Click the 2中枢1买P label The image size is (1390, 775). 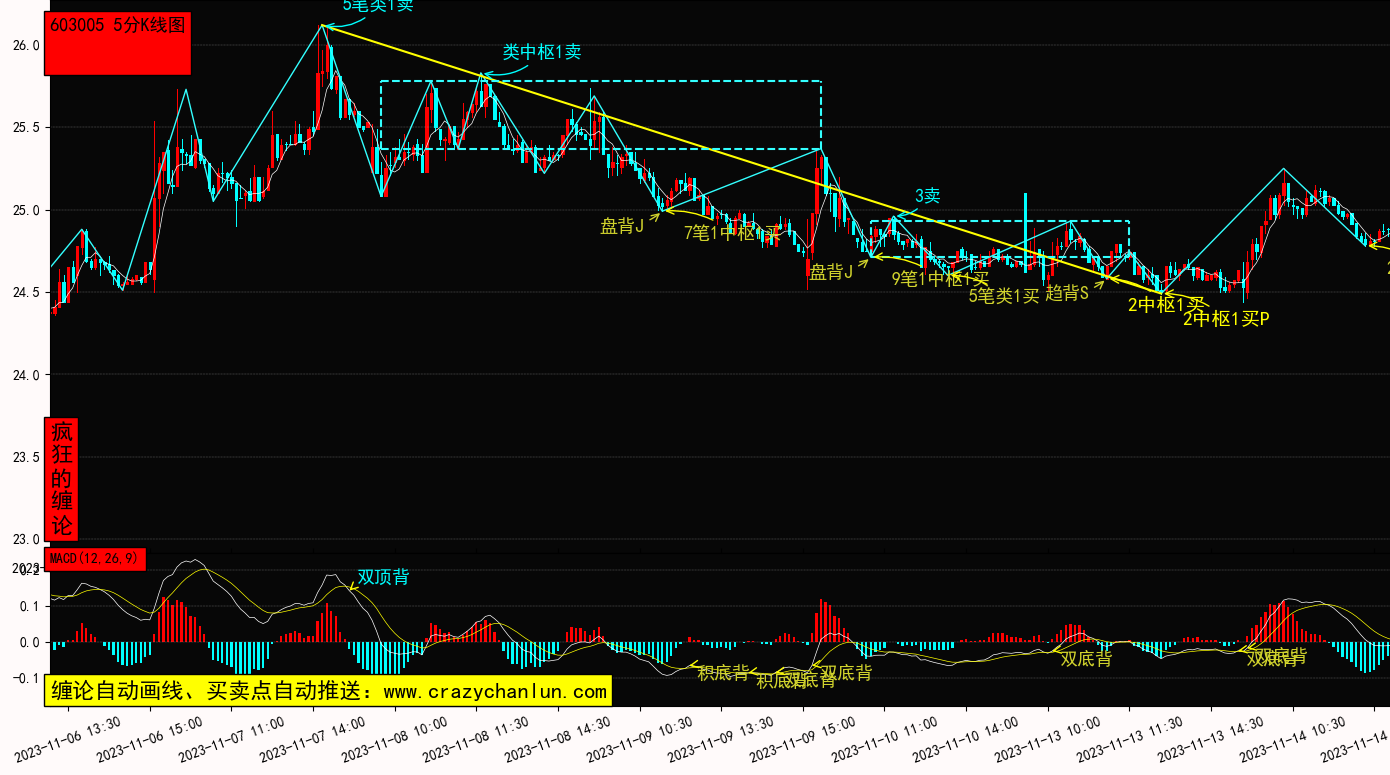tap(1226, 319)
